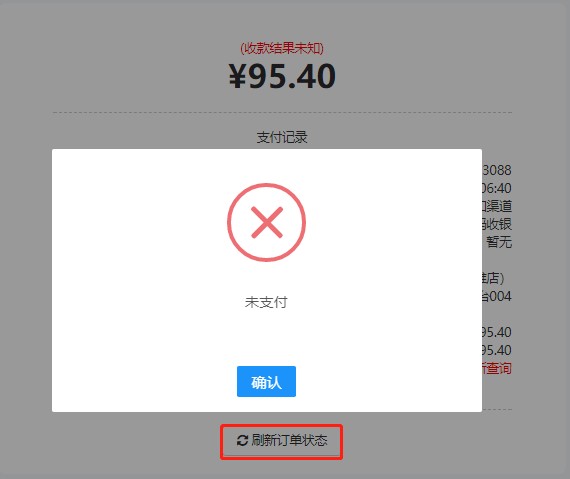The image size is (570, 479).
Task: Click the ¥95.40 amount heading
Action: click(282, 76)
